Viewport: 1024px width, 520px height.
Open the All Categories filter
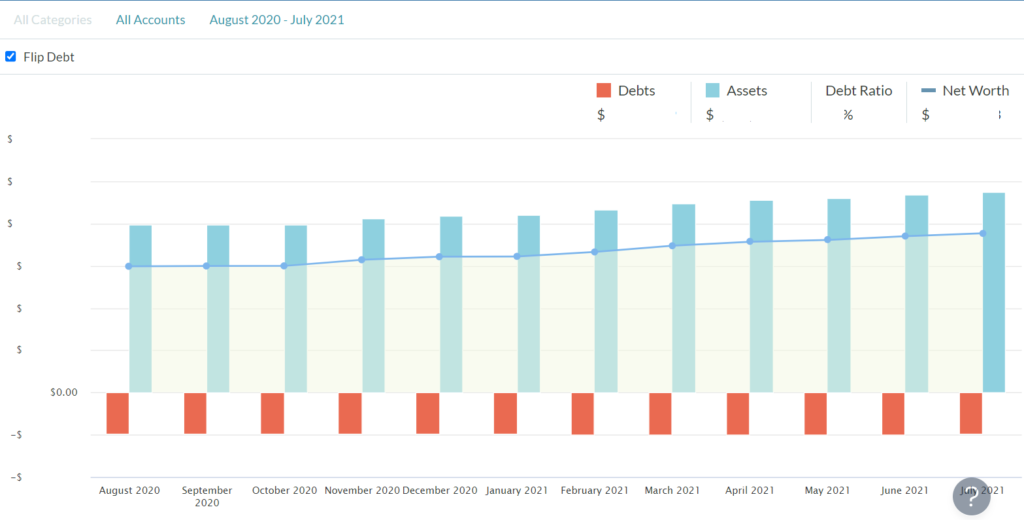point(53,20)
